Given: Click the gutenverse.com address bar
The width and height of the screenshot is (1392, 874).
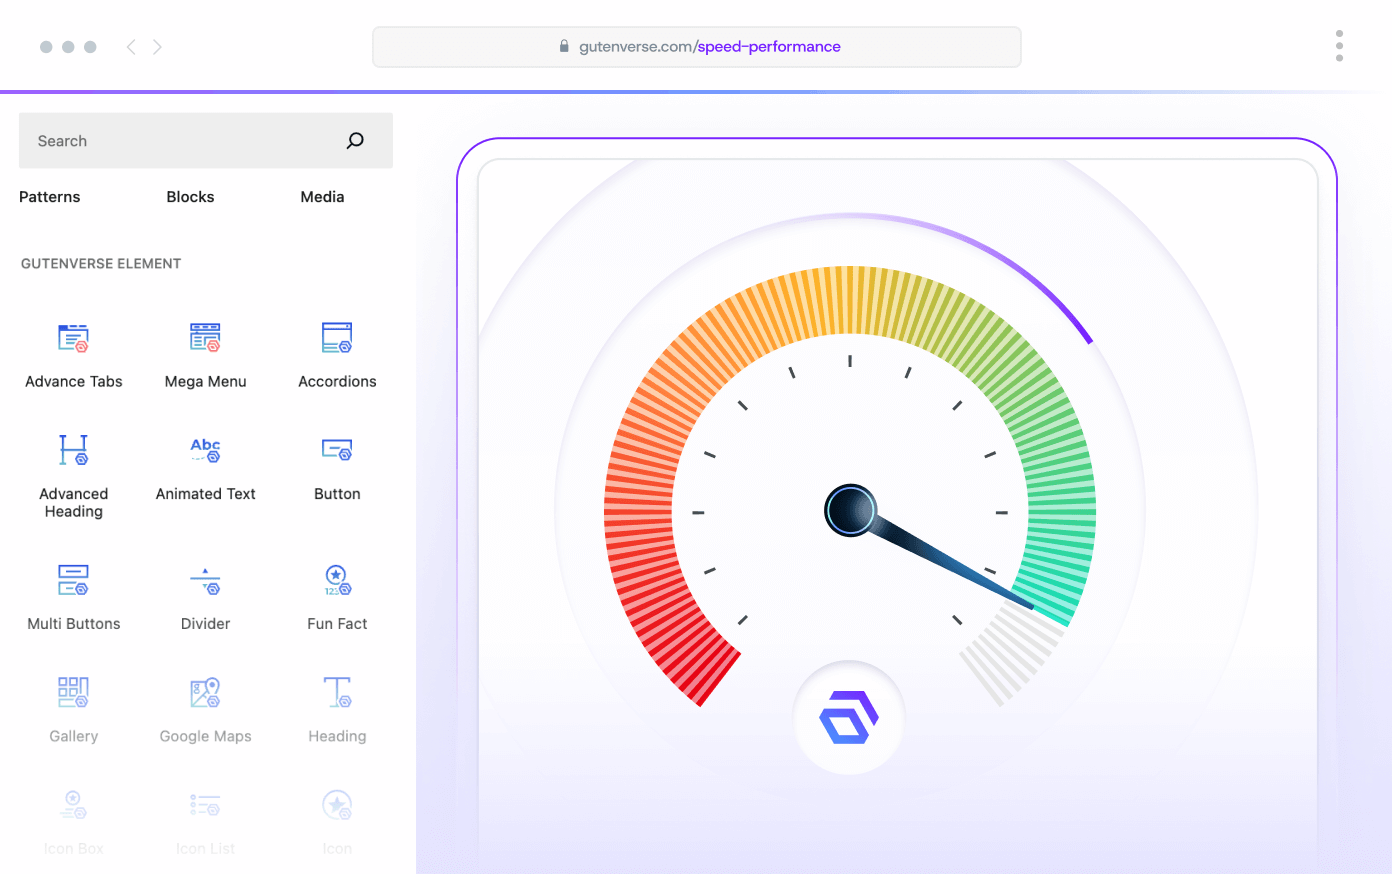Looking at the screenshot, I should point(697,47).
